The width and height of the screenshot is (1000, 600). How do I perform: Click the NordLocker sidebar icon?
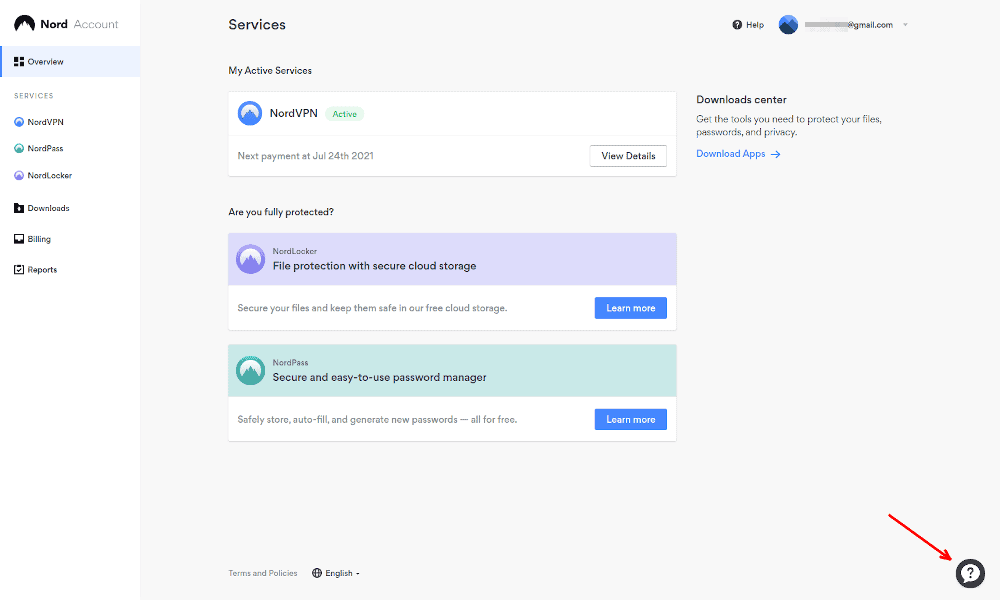coord(18,175)
